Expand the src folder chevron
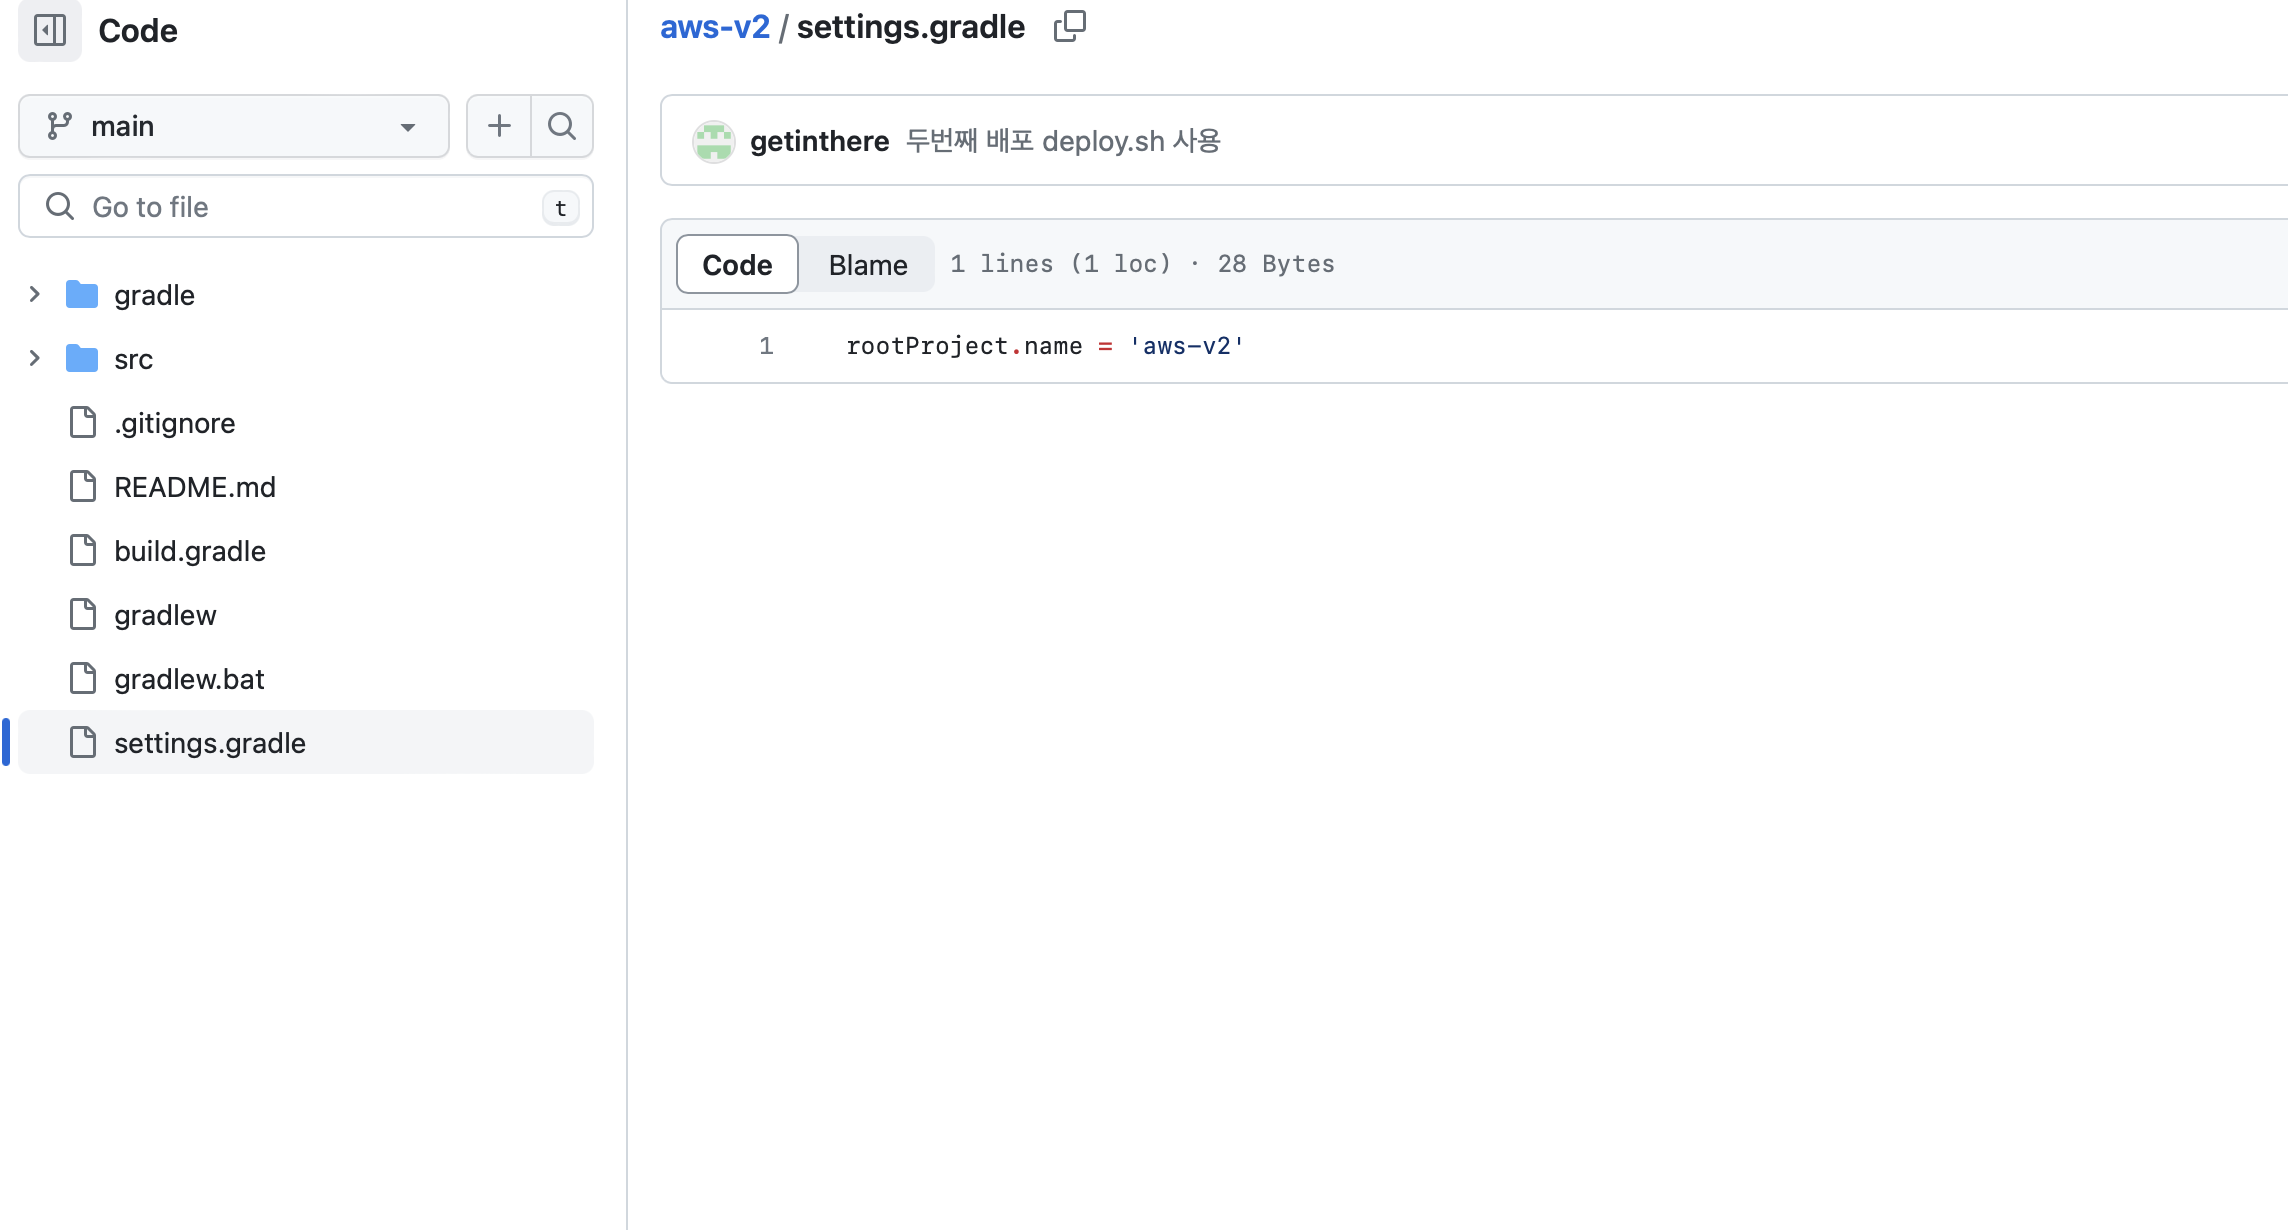 [x=35, y=359]
